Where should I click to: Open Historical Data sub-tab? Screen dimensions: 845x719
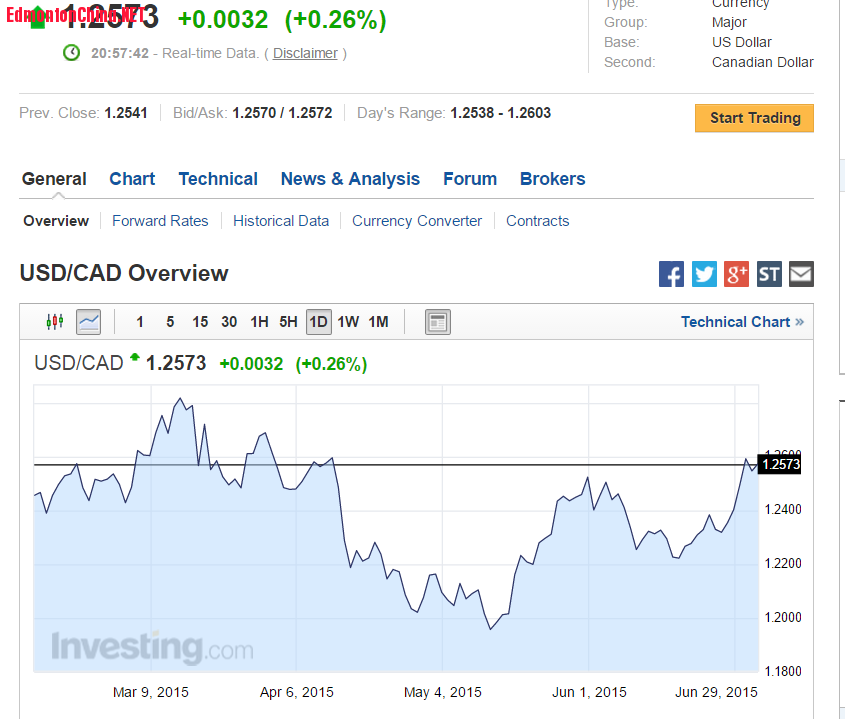point(281,221)
